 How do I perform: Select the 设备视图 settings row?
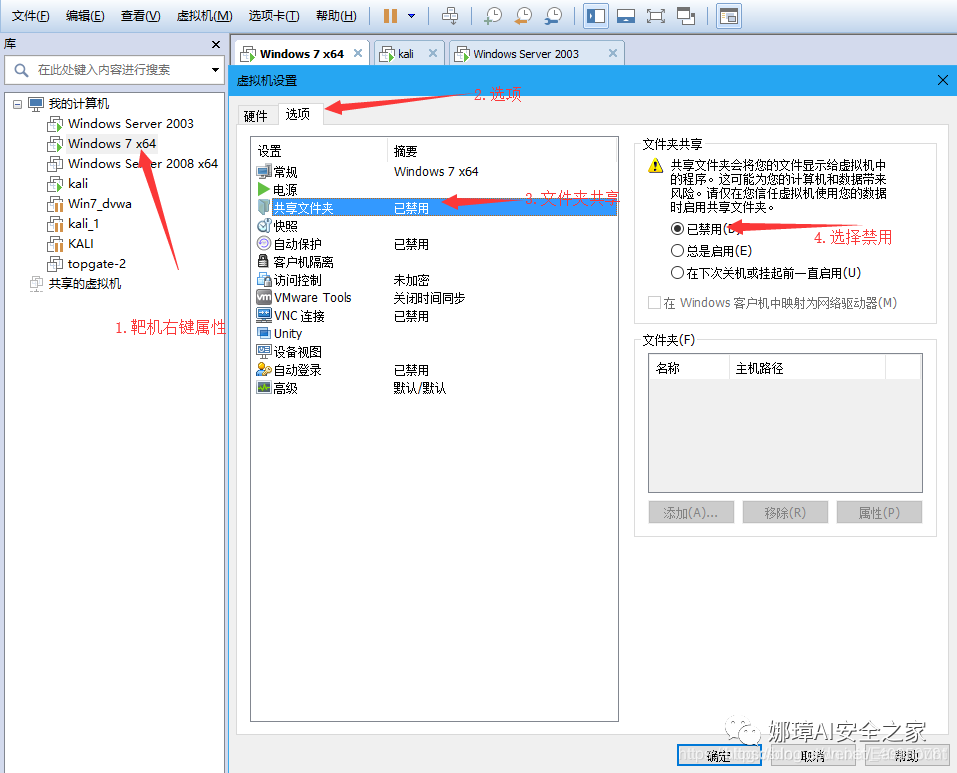[x=436, y=352]
